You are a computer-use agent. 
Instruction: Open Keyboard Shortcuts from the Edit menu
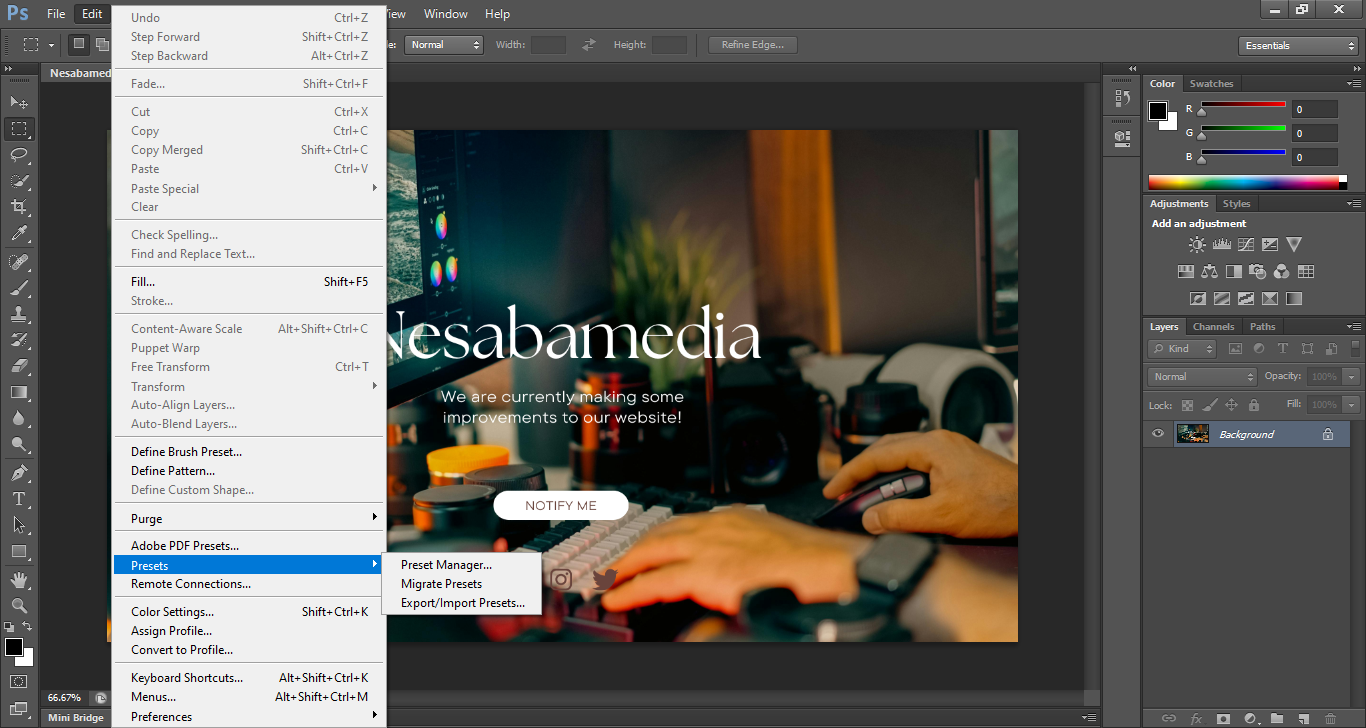[187, 678]
